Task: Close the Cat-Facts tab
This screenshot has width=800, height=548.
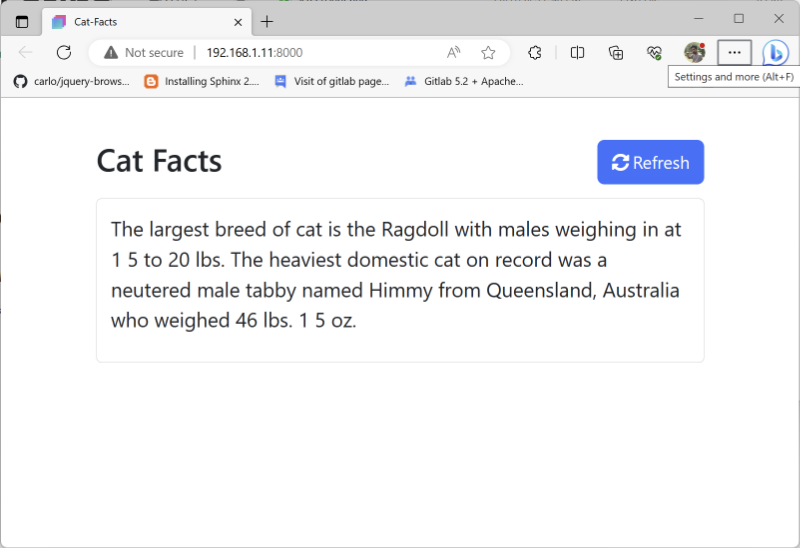Action: [238, 22]
